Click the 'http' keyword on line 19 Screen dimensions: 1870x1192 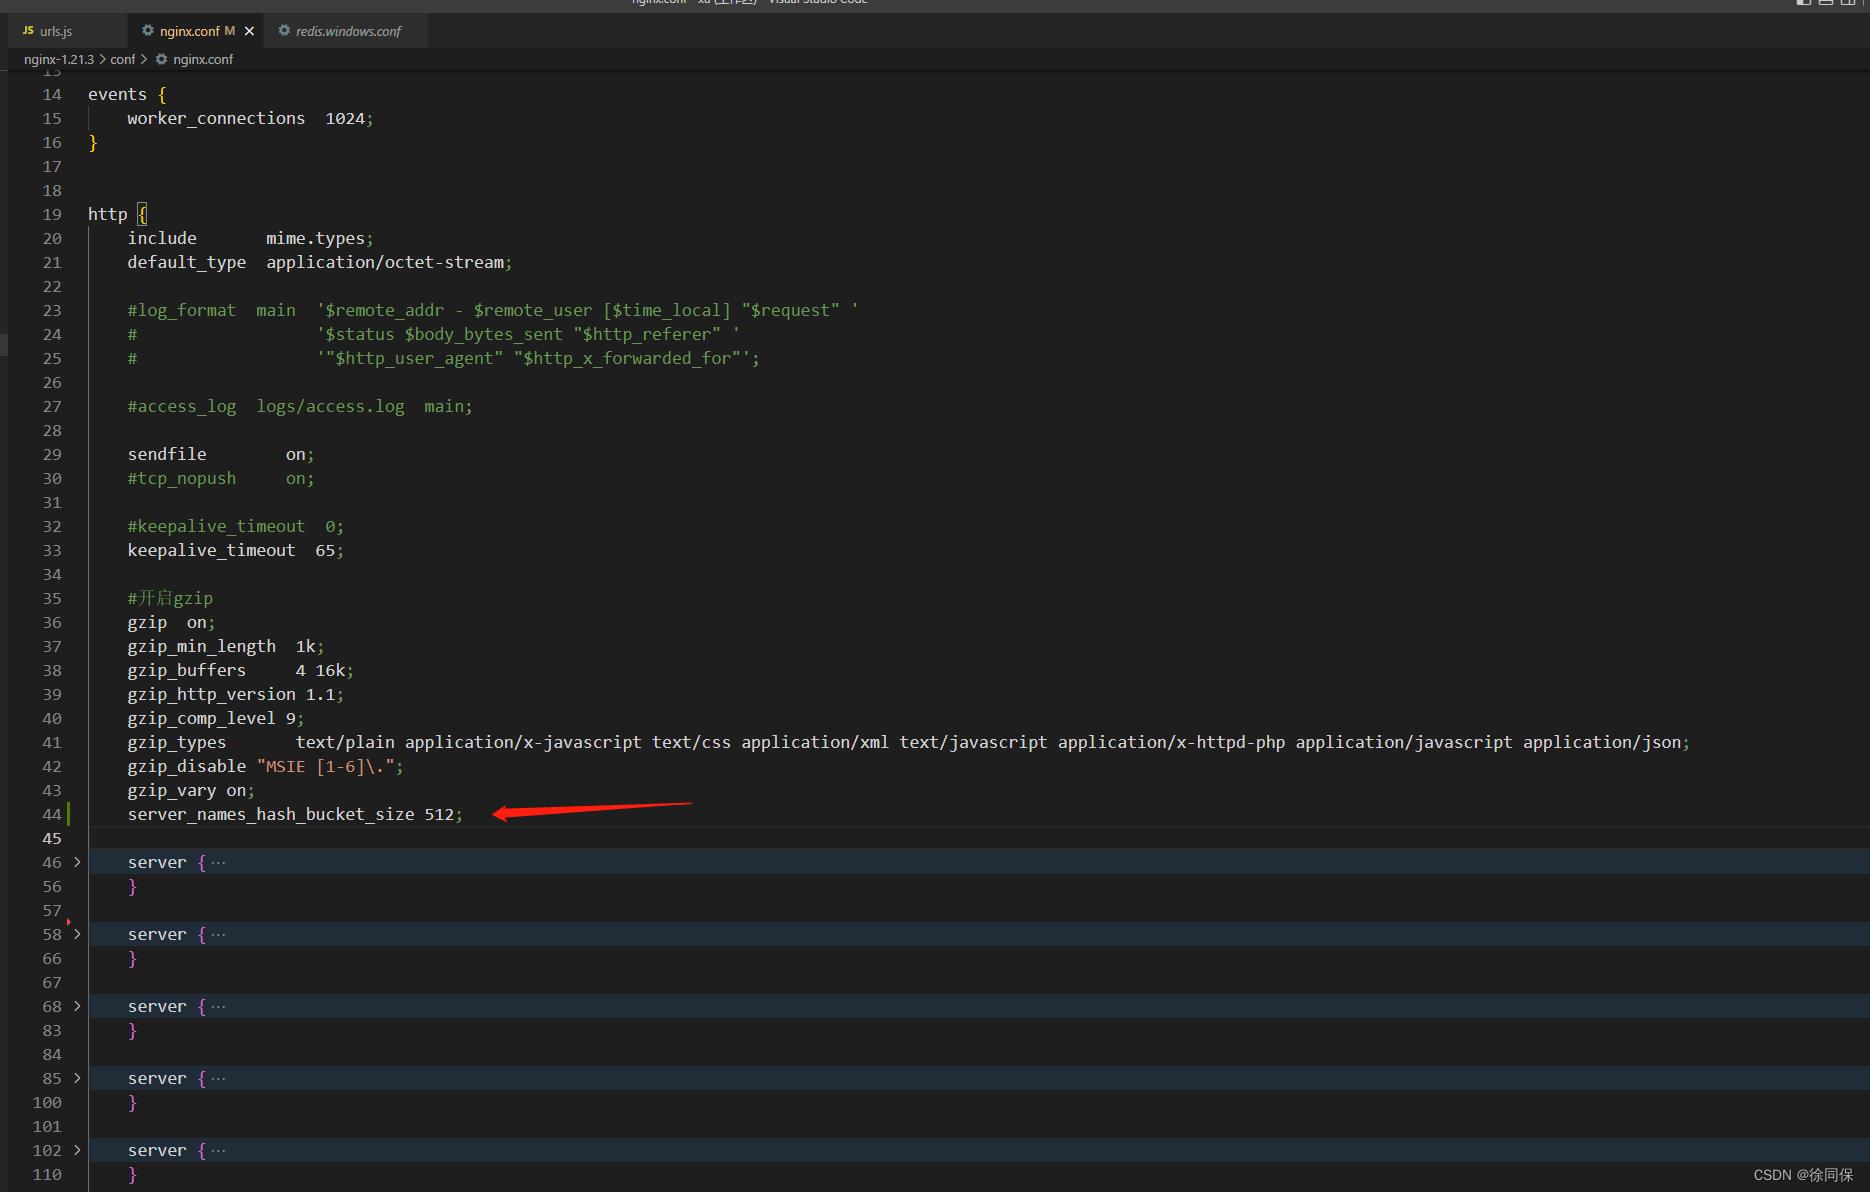tap(107, 214)
